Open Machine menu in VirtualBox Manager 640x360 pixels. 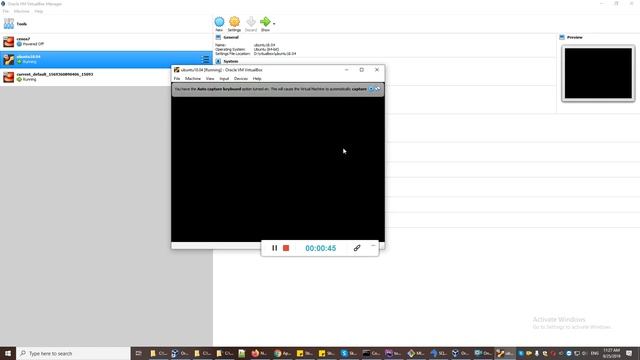coord(22,11)
